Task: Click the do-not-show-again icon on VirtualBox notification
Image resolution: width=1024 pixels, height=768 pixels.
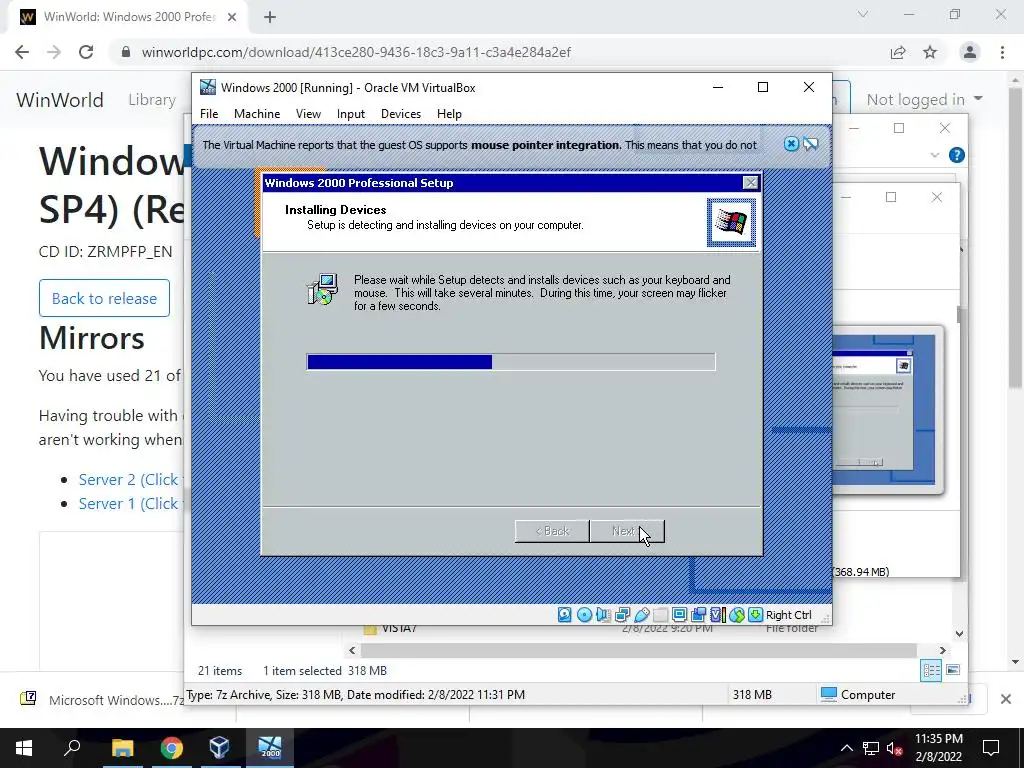Action: point(810,144)
